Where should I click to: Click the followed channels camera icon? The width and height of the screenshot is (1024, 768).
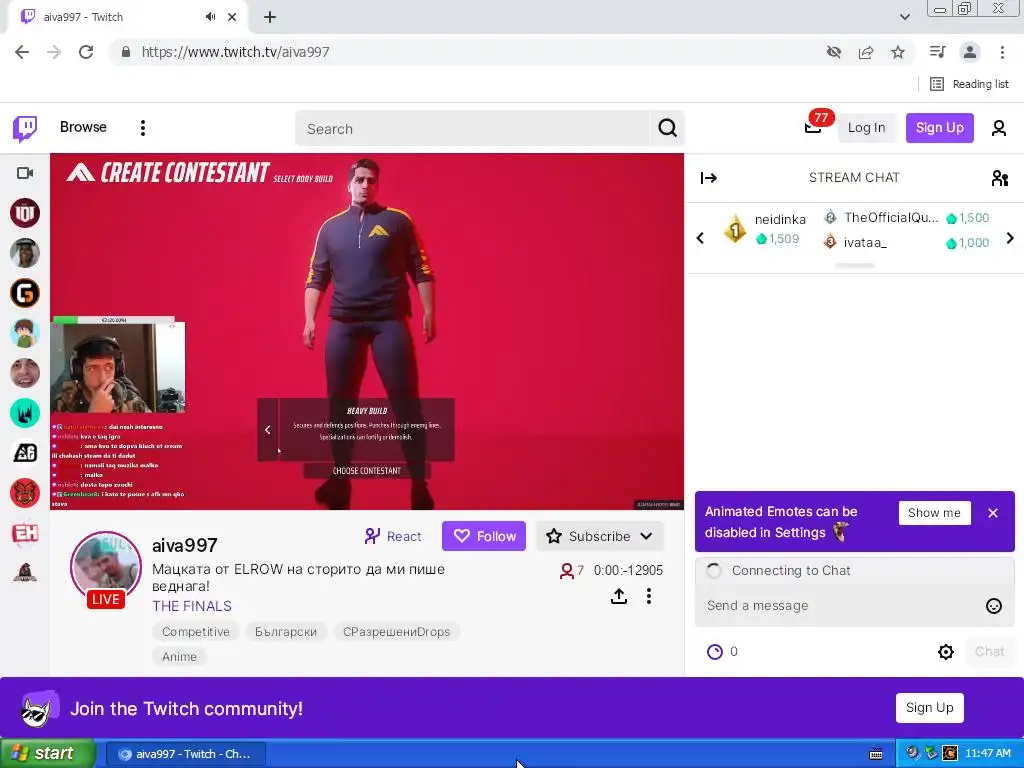point(25,173)
